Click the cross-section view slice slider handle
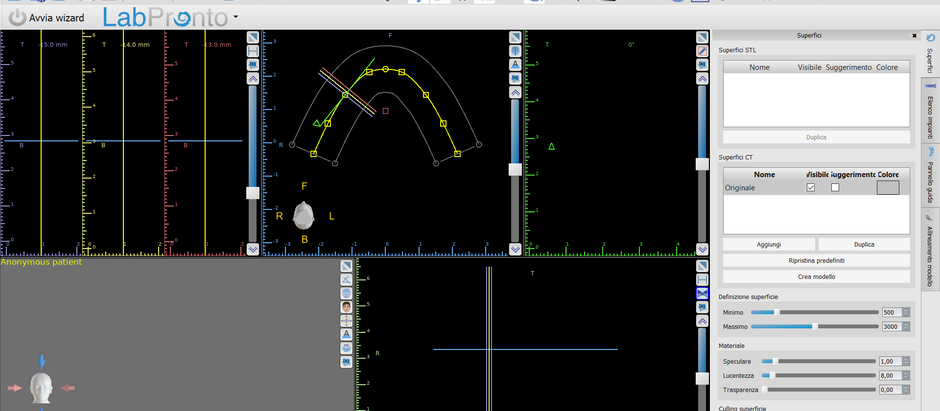Image resolution: width=940 pixels, height=411 pixels. (252, 192)
